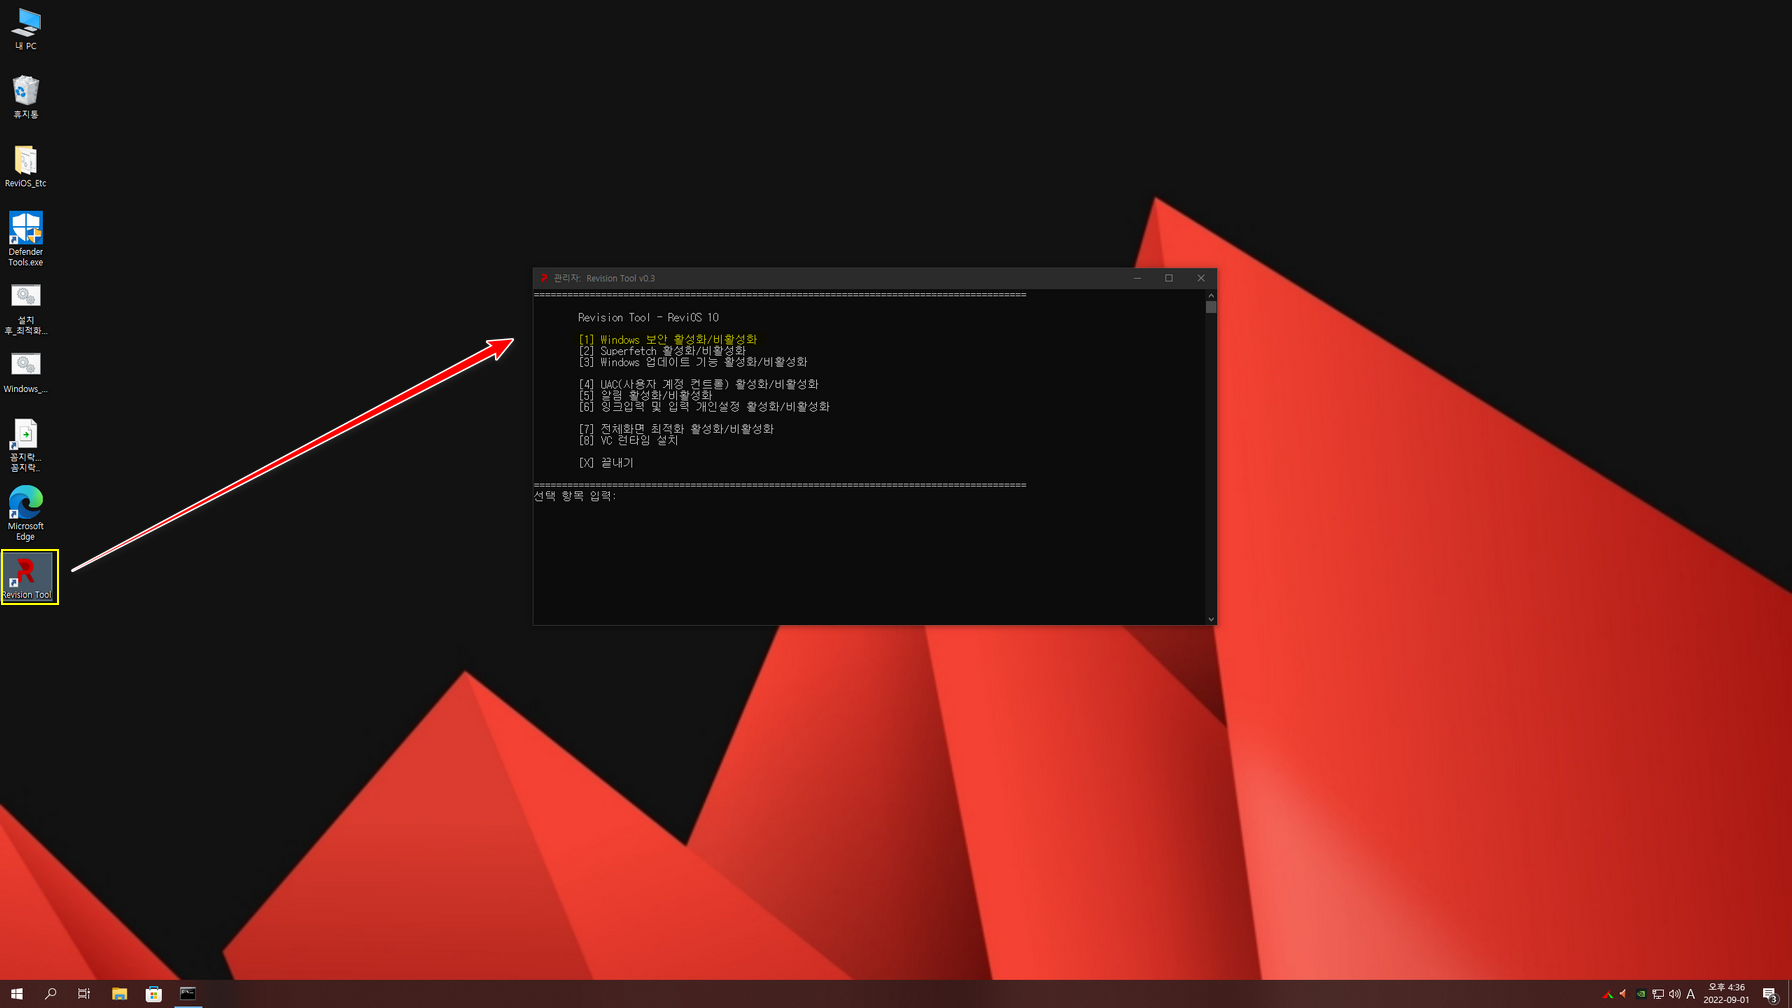Toggle the IME input mode A indicator
1792x1008 pixels.
tap(1691, 994)
